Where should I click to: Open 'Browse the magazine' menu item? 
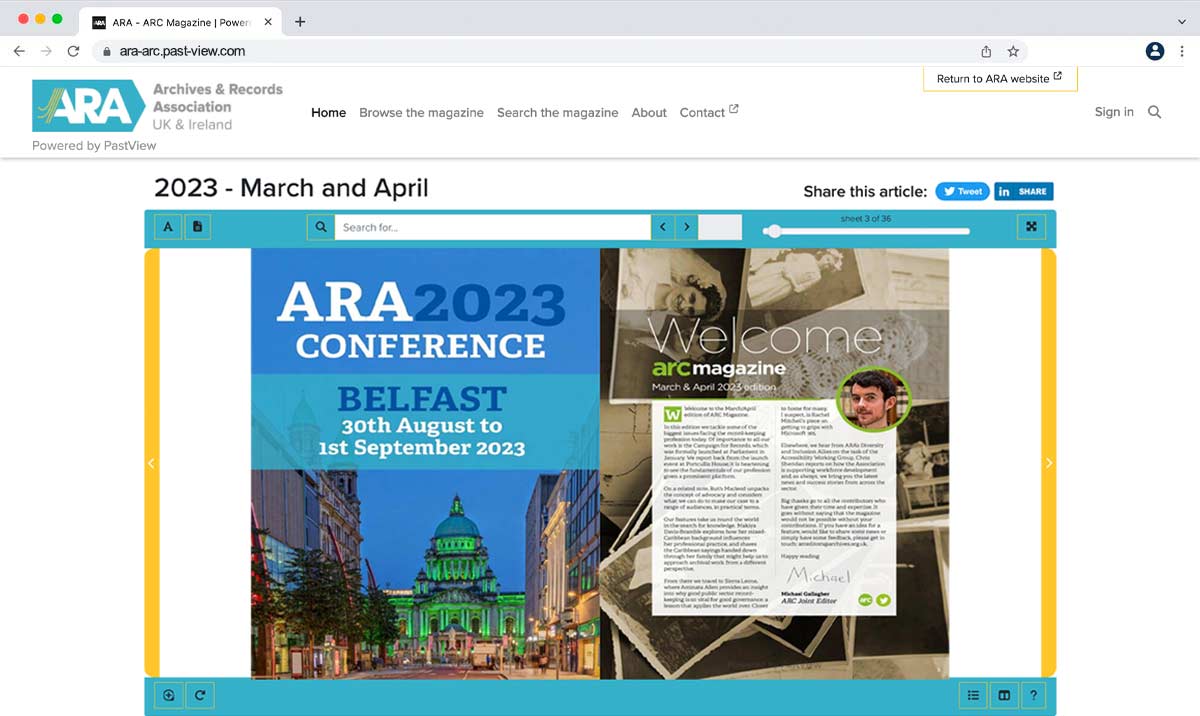tap(421, 113)
